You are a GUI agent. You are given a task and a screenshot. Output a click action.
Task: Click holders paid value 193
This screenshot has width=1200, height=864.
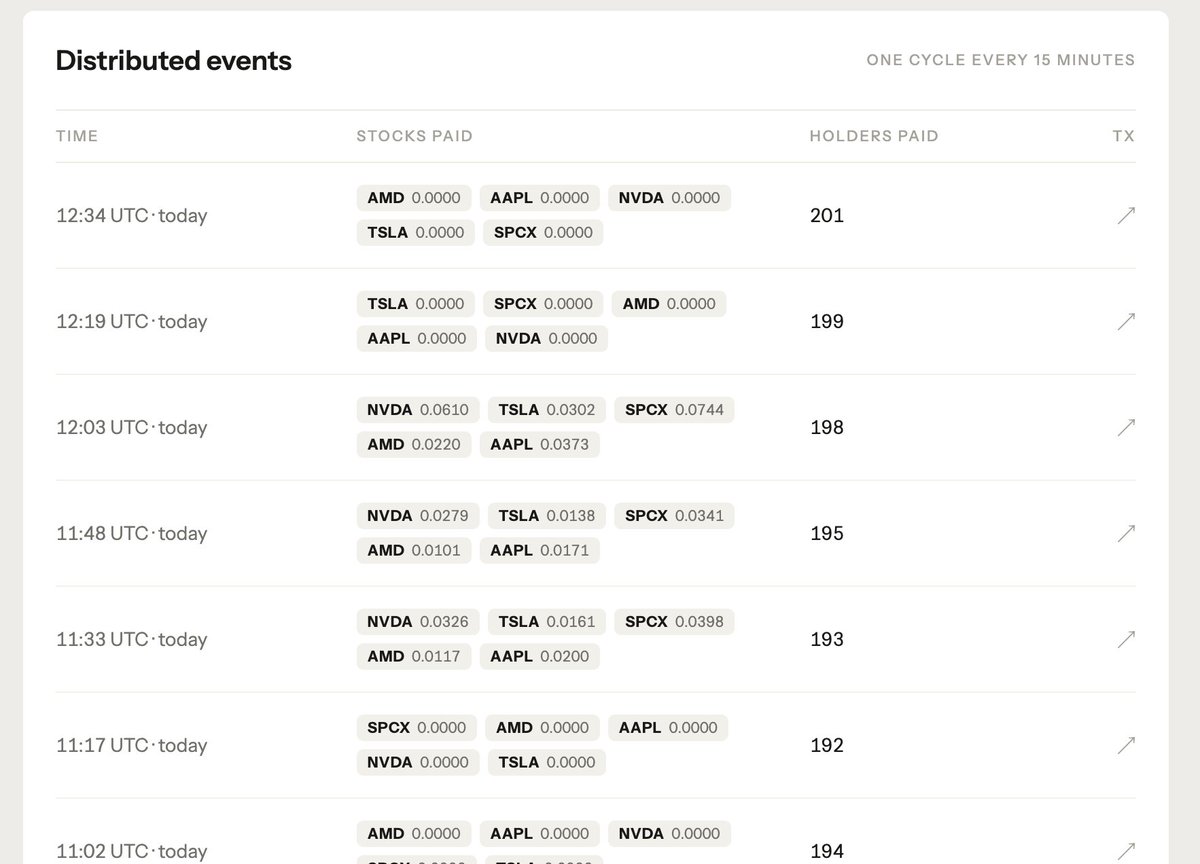827,639
